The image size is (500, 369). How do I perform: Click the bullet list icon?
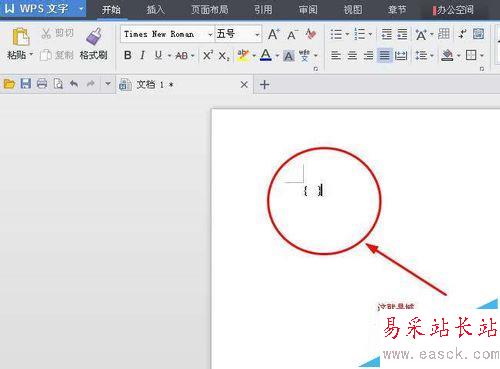pyautogui.click(x=336, y=34)
